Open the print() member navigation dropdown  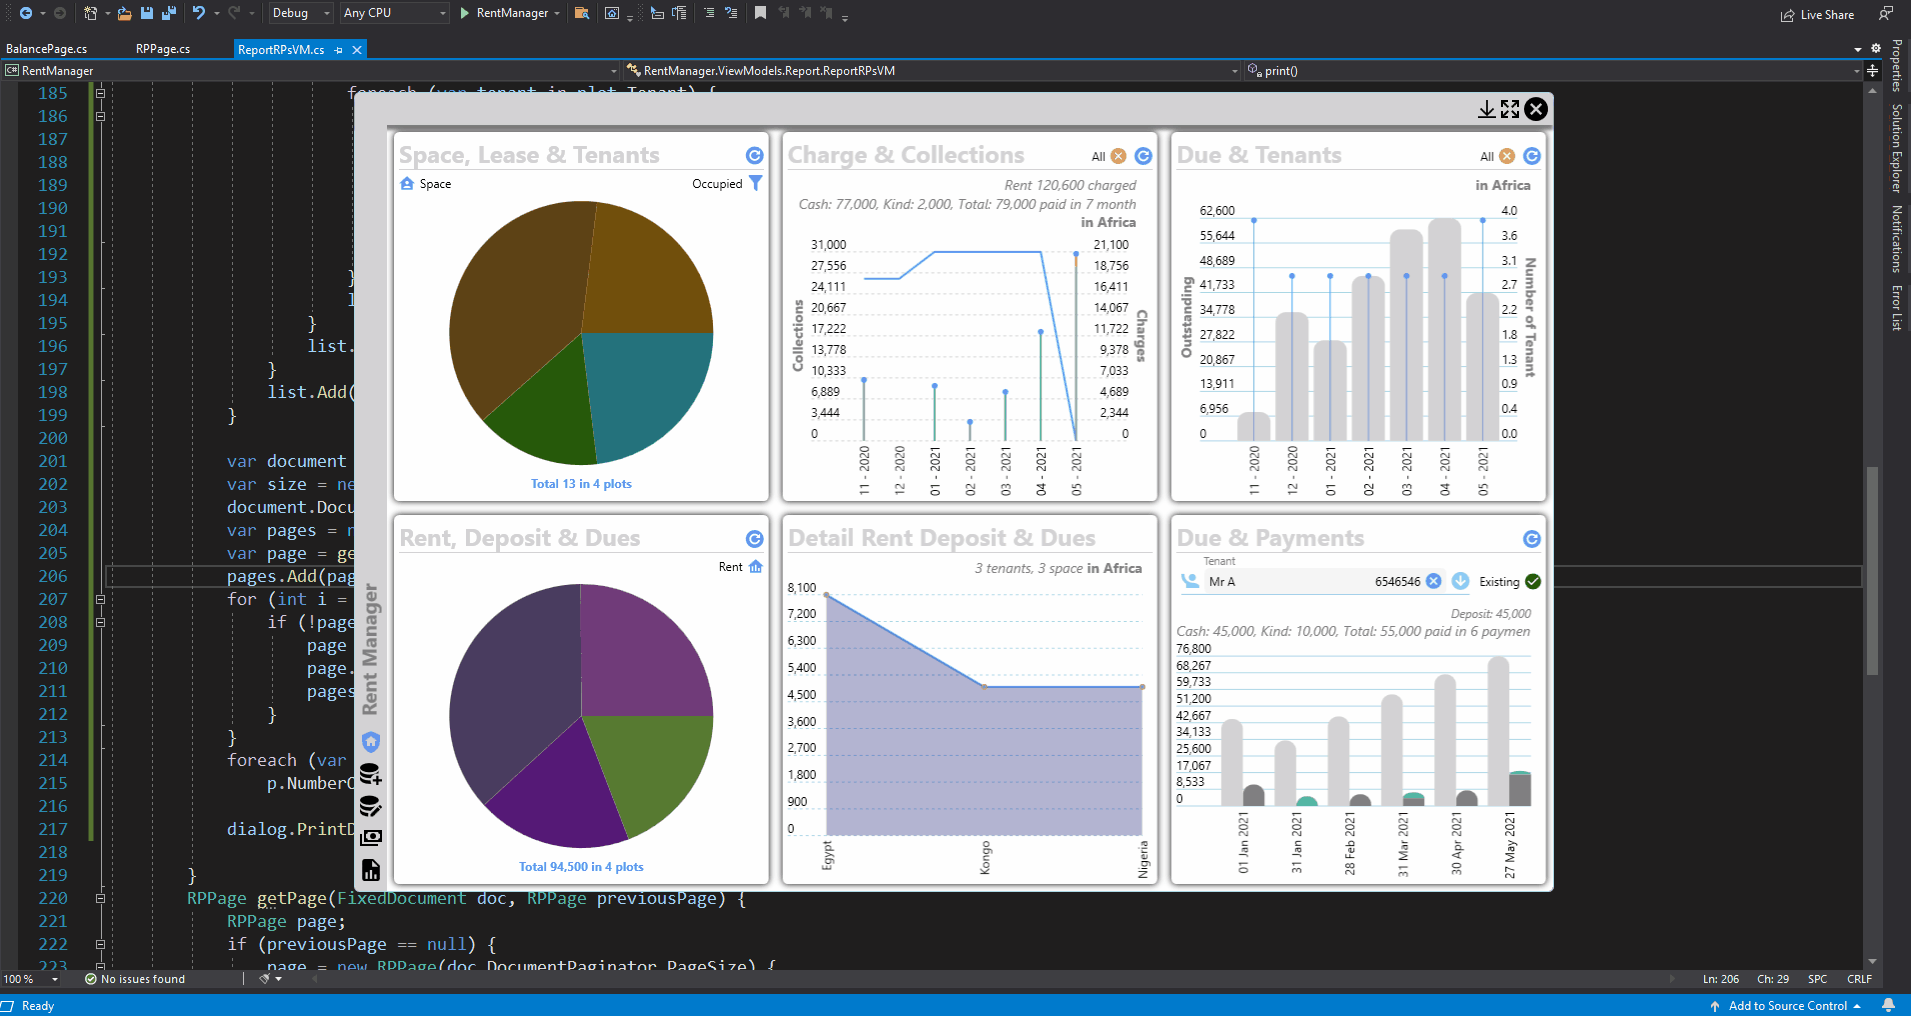pos(1553,71)
